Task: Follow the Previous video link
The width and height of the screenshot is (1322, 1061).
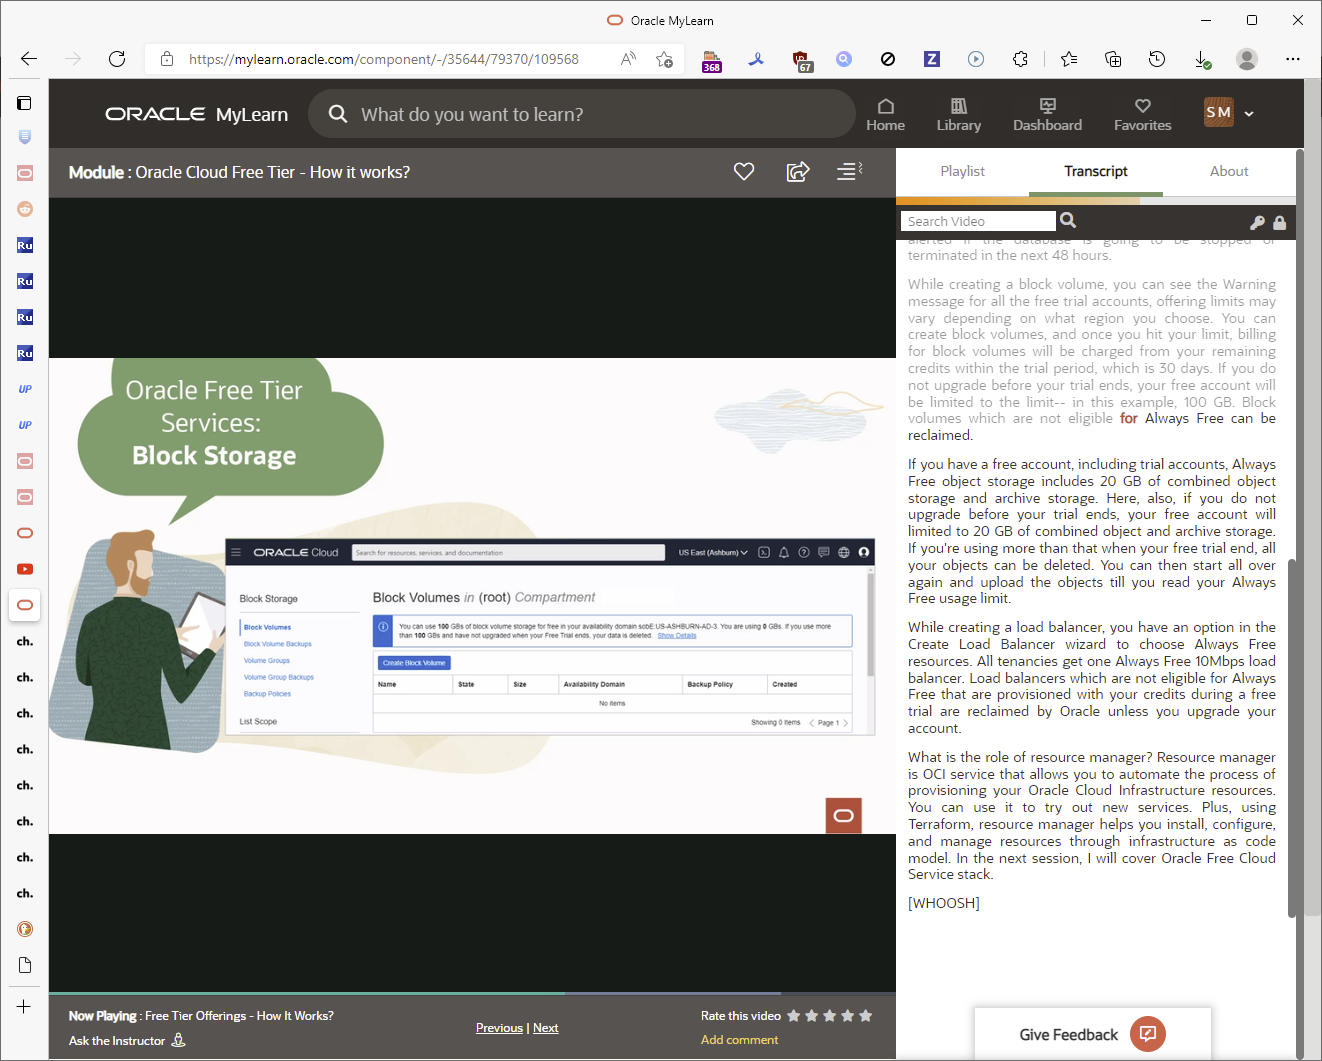Action: (499, 1028)
